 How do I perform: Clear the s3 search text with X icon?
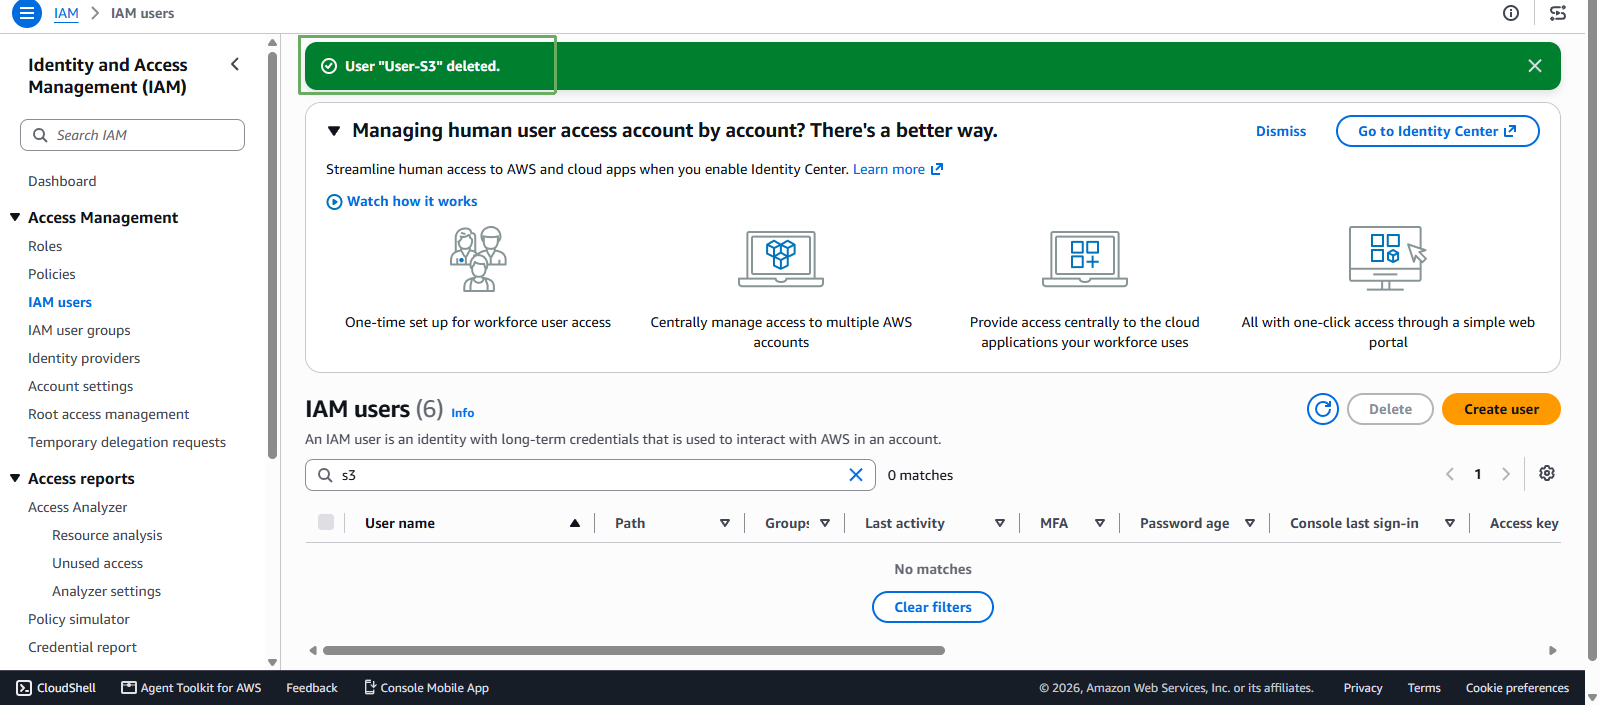tap(856, 475)
